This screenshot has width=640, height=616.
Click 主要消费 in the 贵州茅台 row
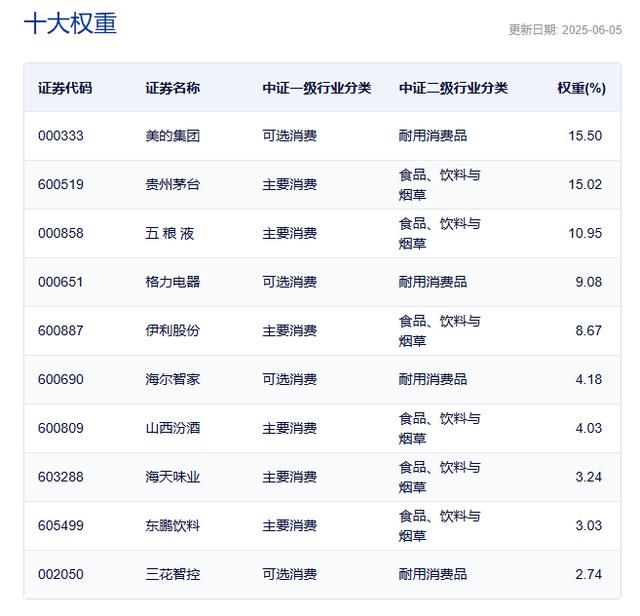[290, 185]
